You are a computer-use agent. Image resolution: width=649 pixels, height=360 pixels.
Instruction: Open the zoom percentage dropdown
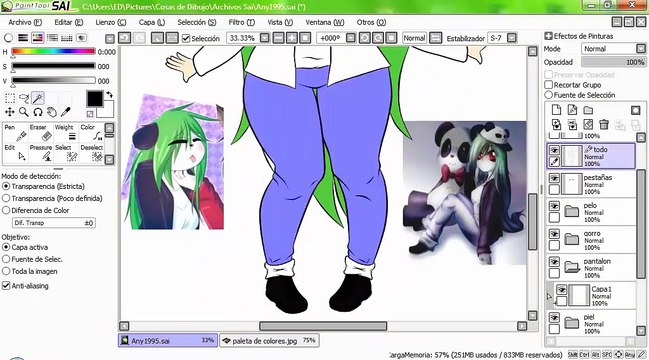(x=265, y=38)
